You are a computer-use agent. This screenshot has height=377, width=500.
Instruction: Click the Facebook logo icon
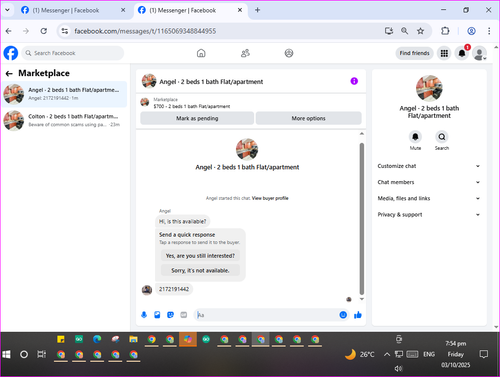(11, 53)
